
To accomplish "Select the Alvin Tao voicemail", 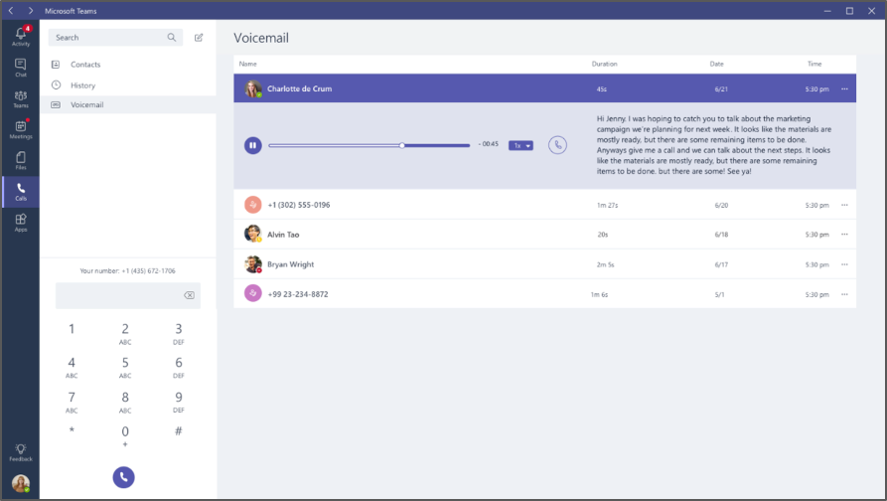I will [x=545, y=234].
